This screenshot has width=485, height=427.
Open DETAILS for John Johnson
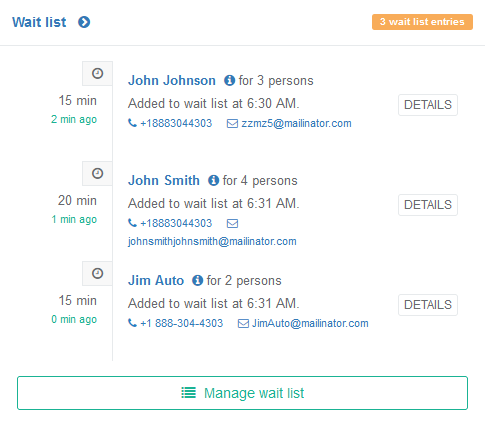(x=428, y=105)
